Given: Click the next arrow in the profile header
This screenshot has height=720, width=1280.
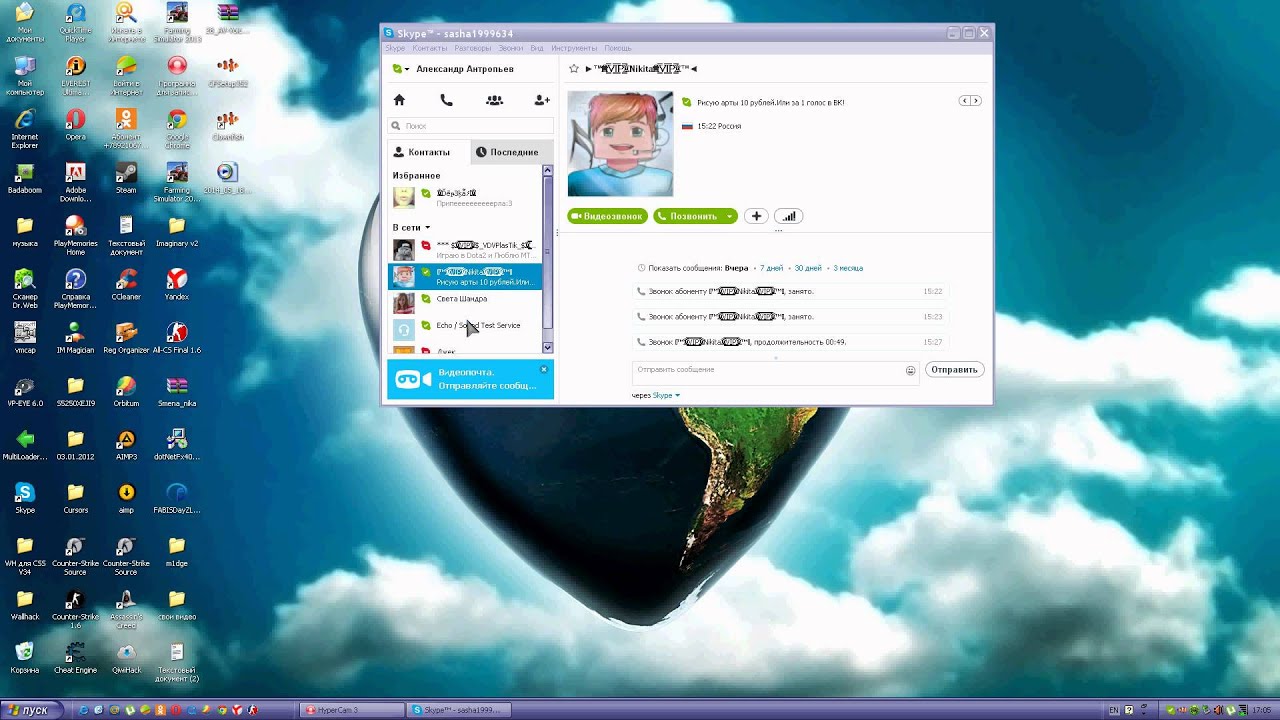Looking at the screenshot, I should click(x=976, y=101).
